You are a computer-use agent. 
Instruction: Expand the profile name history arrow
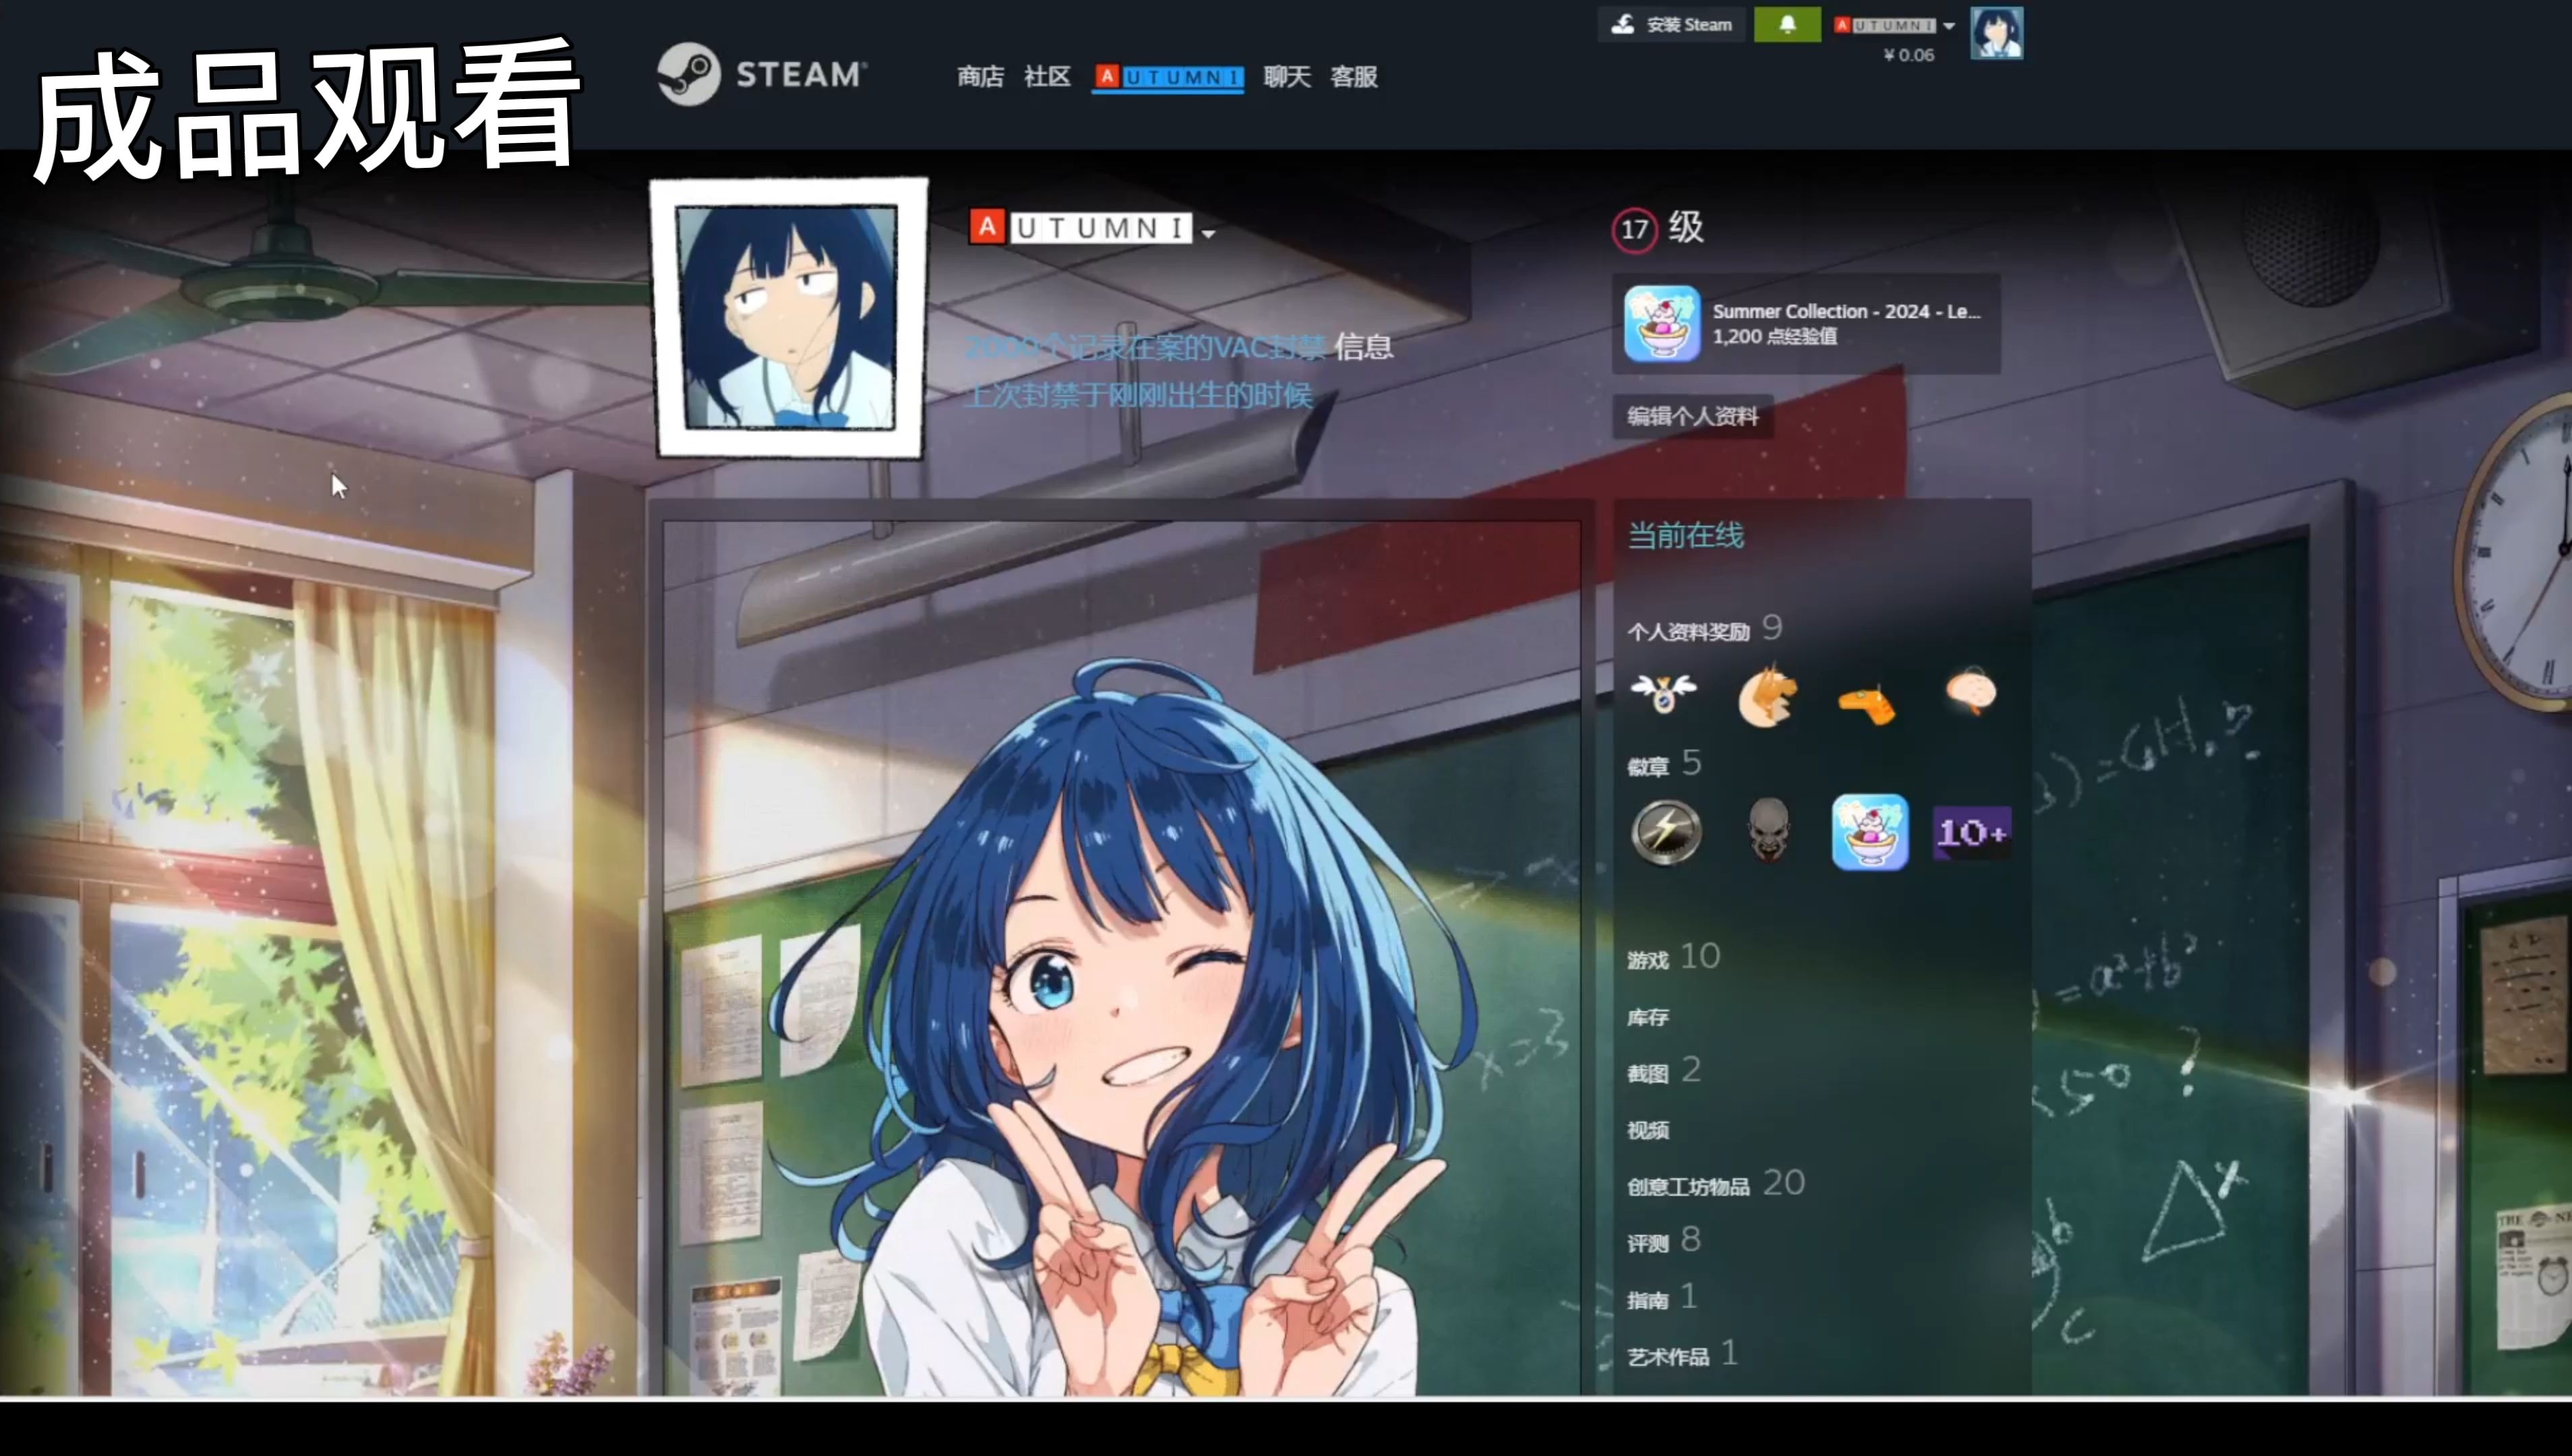(x=1209, y=233)
